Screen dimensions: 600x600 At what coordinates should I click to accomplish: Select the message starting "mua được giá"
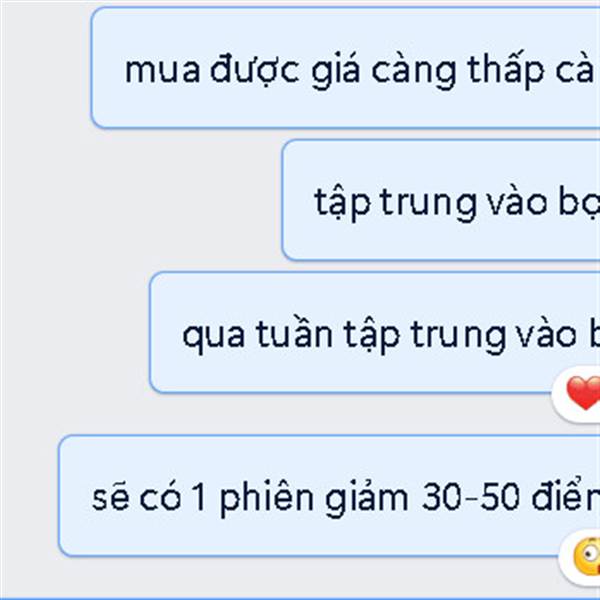345,68
